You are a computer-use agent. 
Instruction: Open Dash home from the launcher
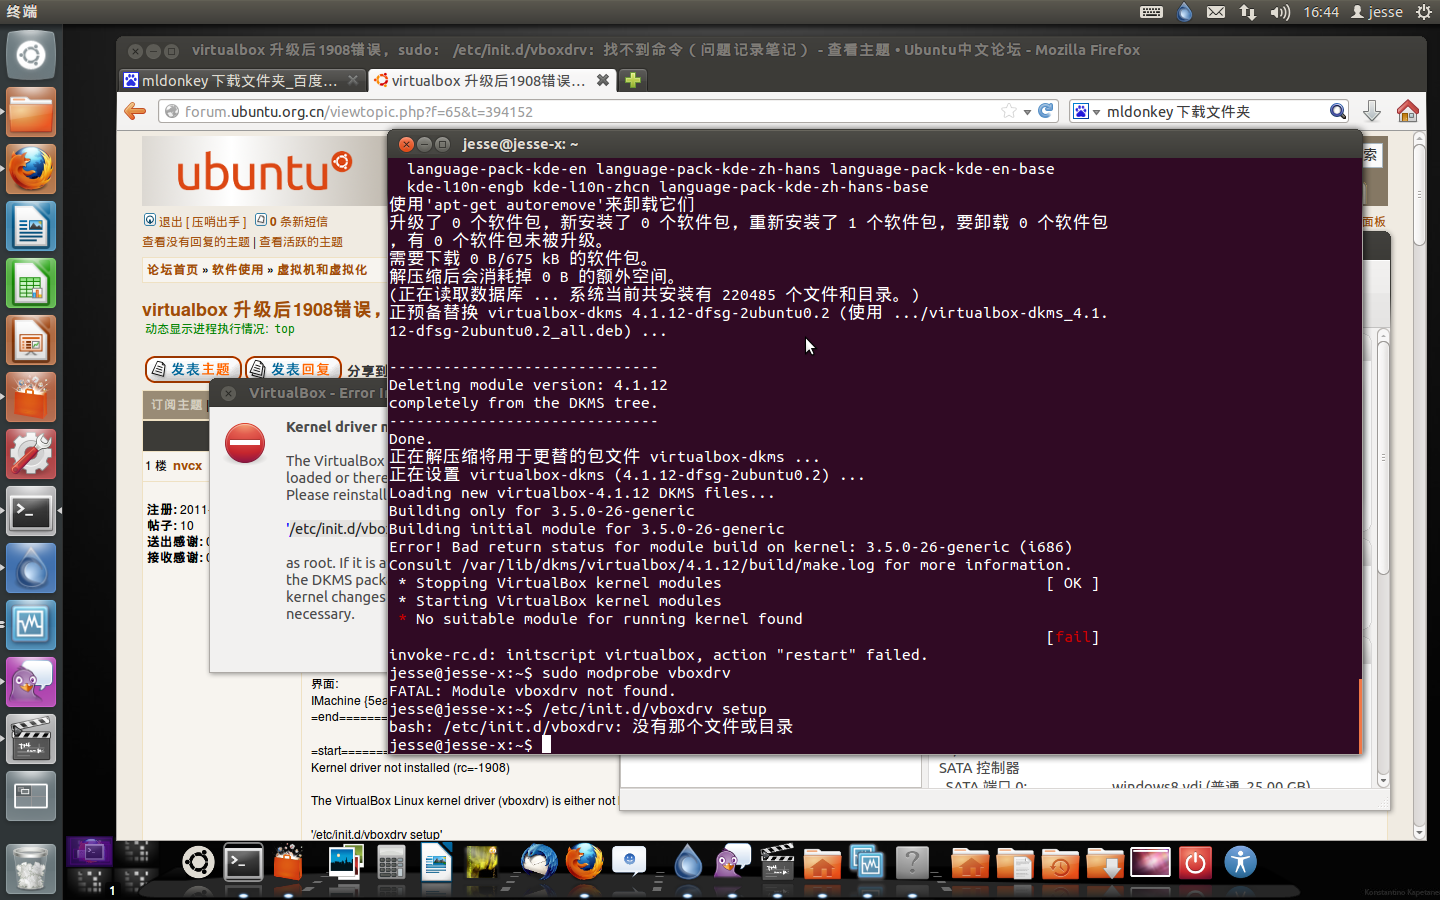pos(30,54)
